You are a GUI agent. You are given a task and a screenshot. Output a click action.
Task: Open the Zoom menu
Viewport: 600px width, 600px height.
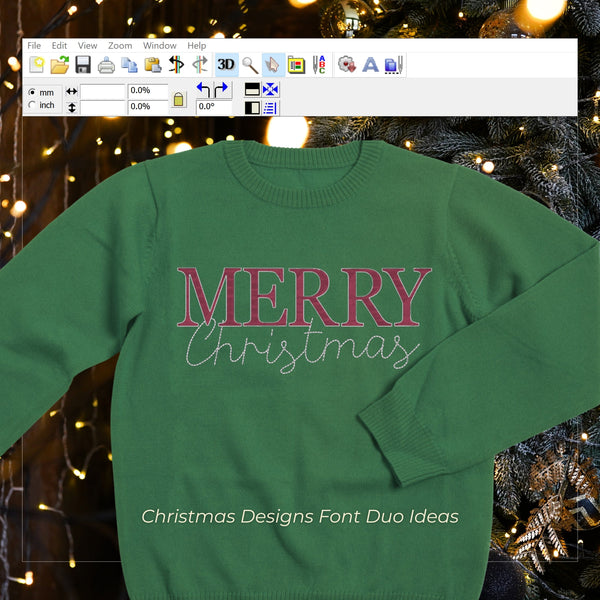(x=120, y=46)
